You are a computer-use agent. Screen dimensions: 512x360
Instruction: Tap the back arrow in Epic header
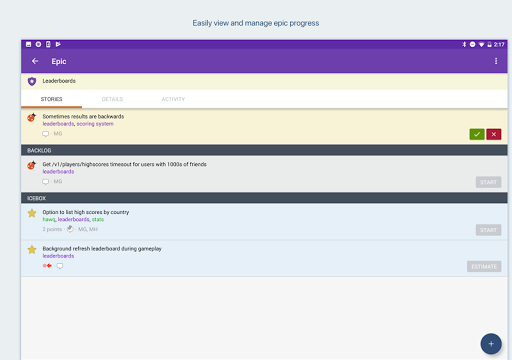tap(35, 61)
